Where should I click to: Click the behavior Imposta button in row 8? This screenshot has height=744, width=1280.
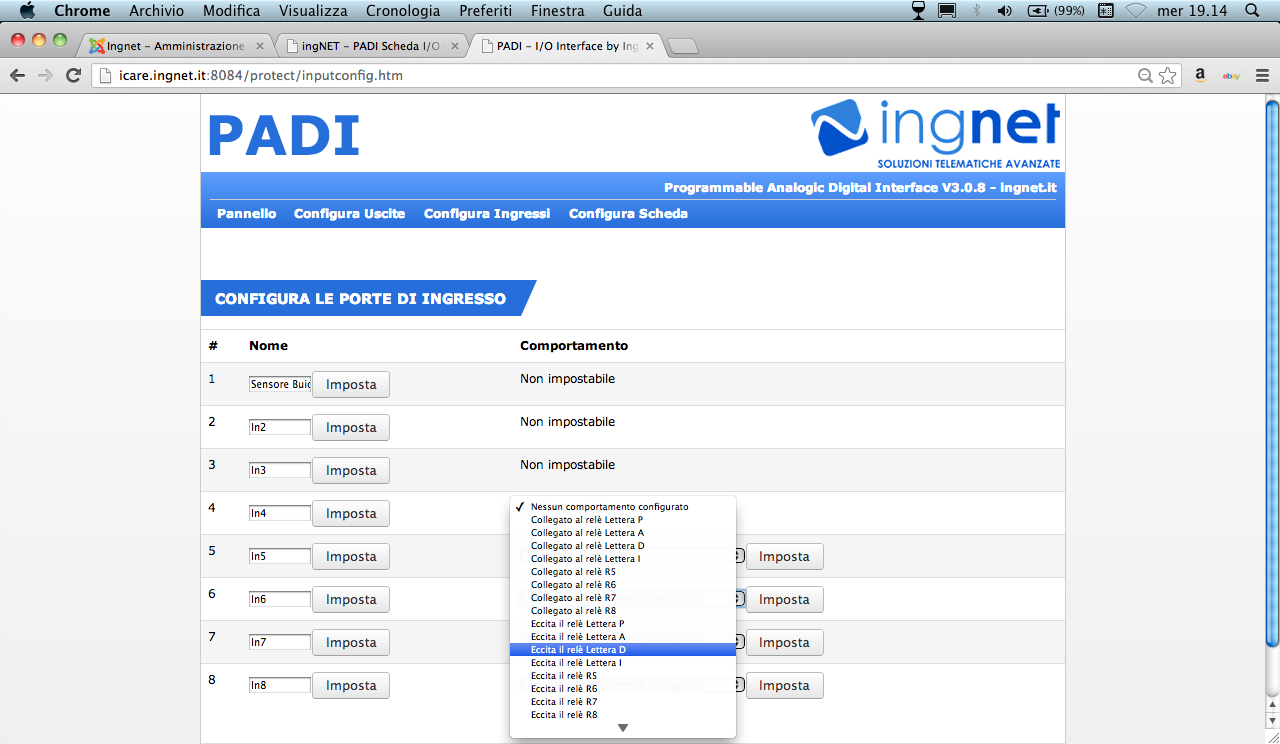point(784,686)
